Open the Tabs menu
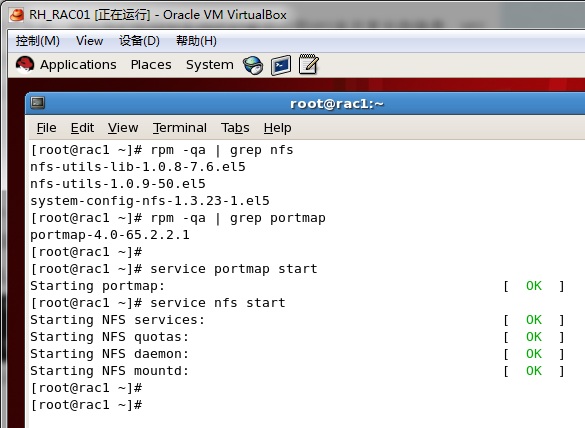This screenshot has width=585, height=428. click(x=235, y=128)
